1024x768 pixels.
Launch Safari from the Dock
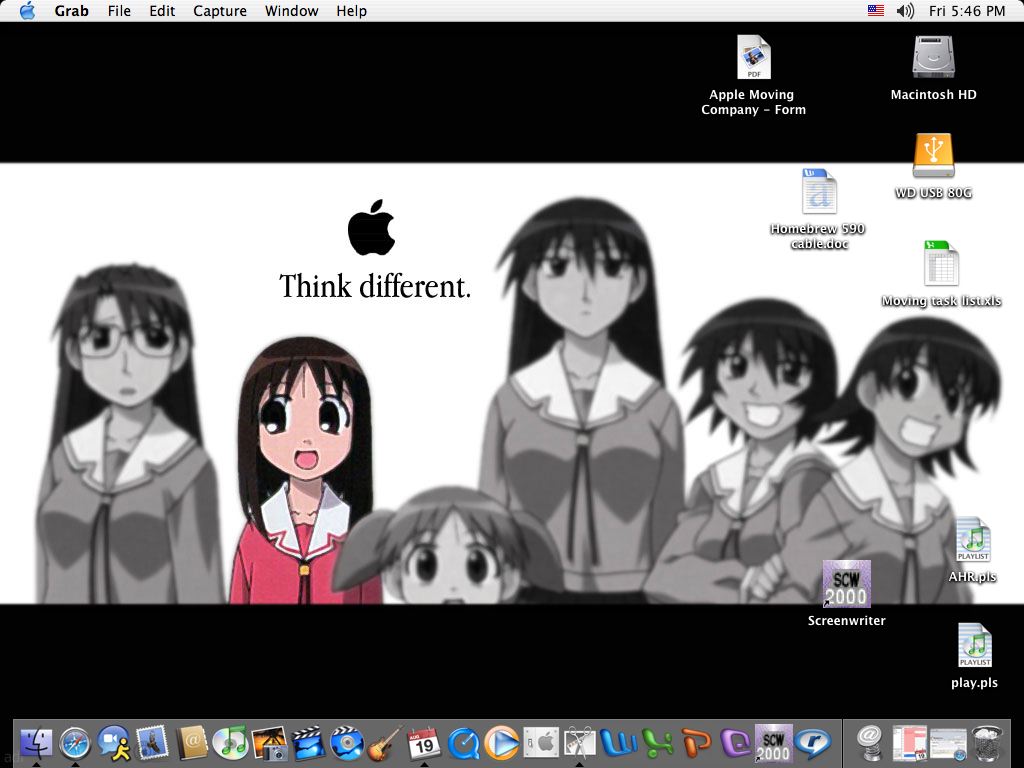[x=75, y=743]
